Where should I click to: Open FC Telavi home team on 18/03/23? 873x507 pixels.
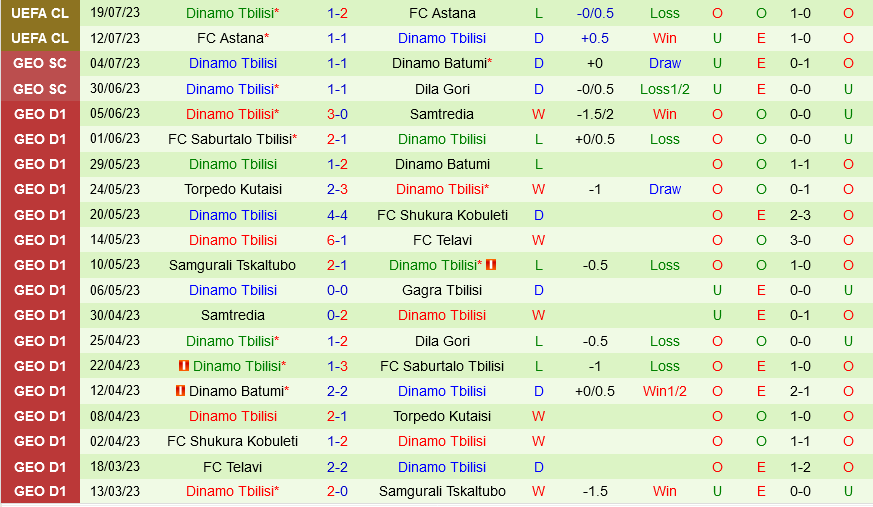click(x=233, y=467)
